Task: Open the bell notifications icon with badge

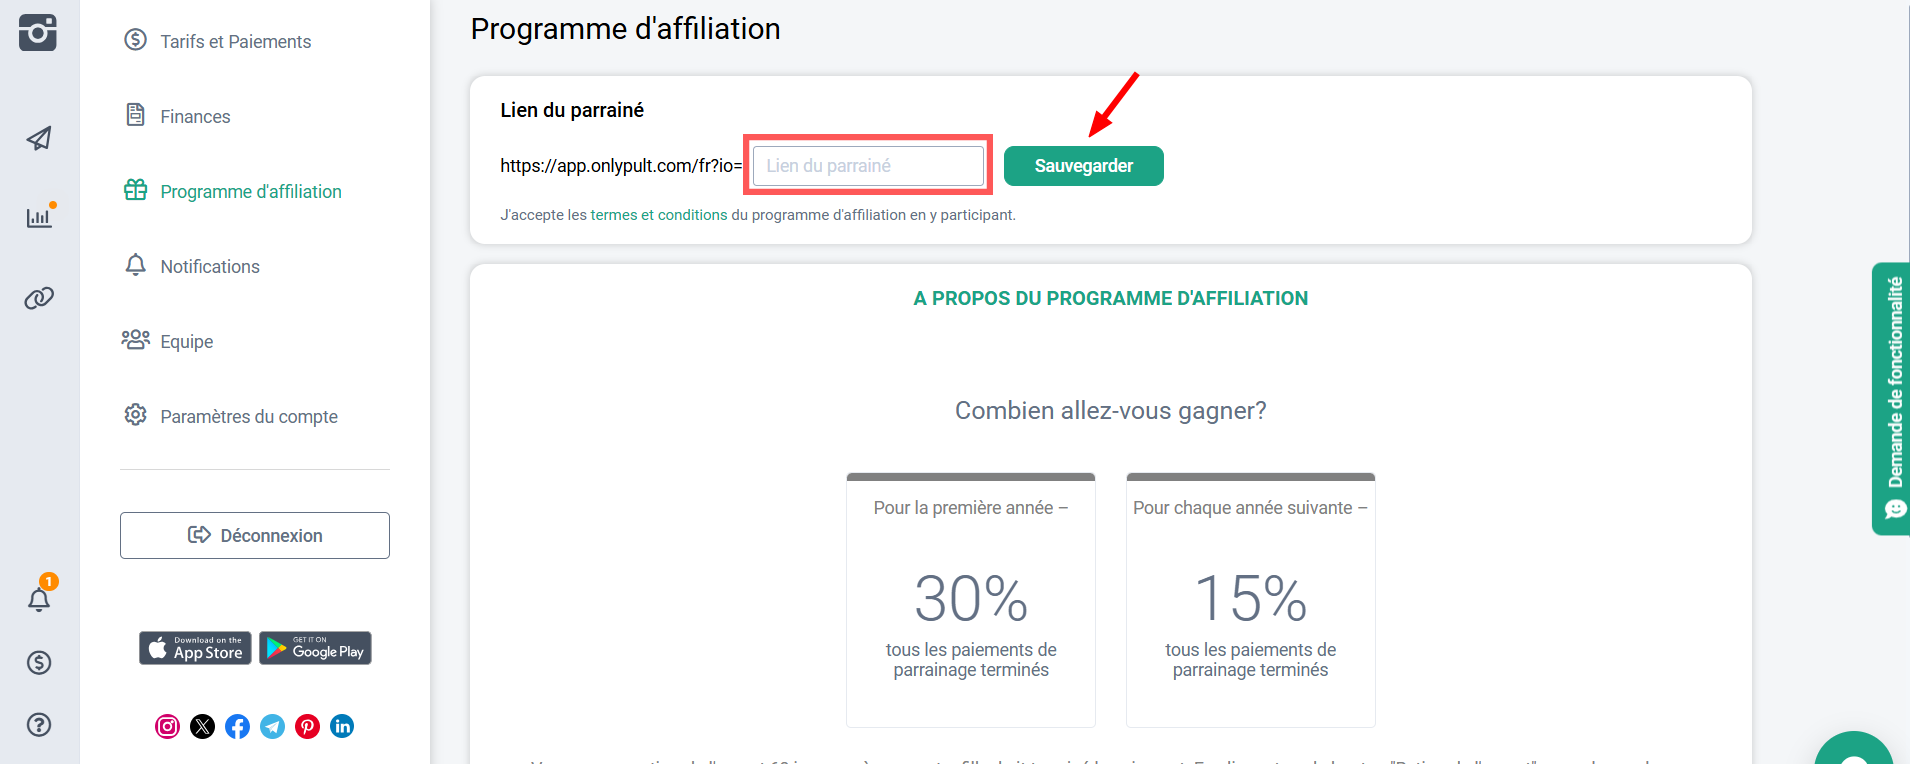Action: tap(39, 599)
